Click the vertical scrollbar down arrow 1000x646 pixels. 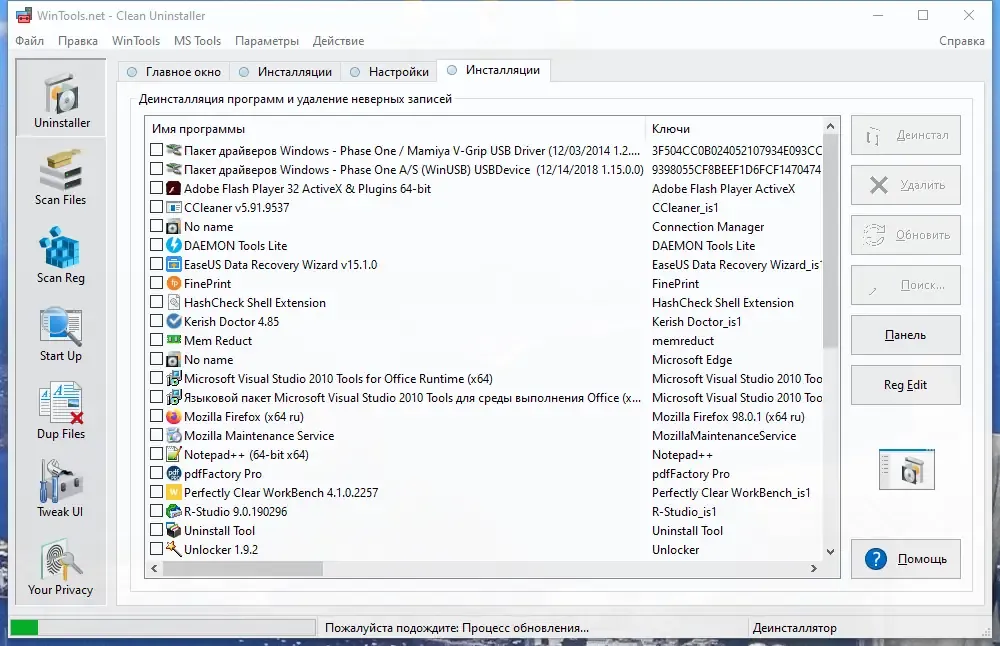click(830, 552)
